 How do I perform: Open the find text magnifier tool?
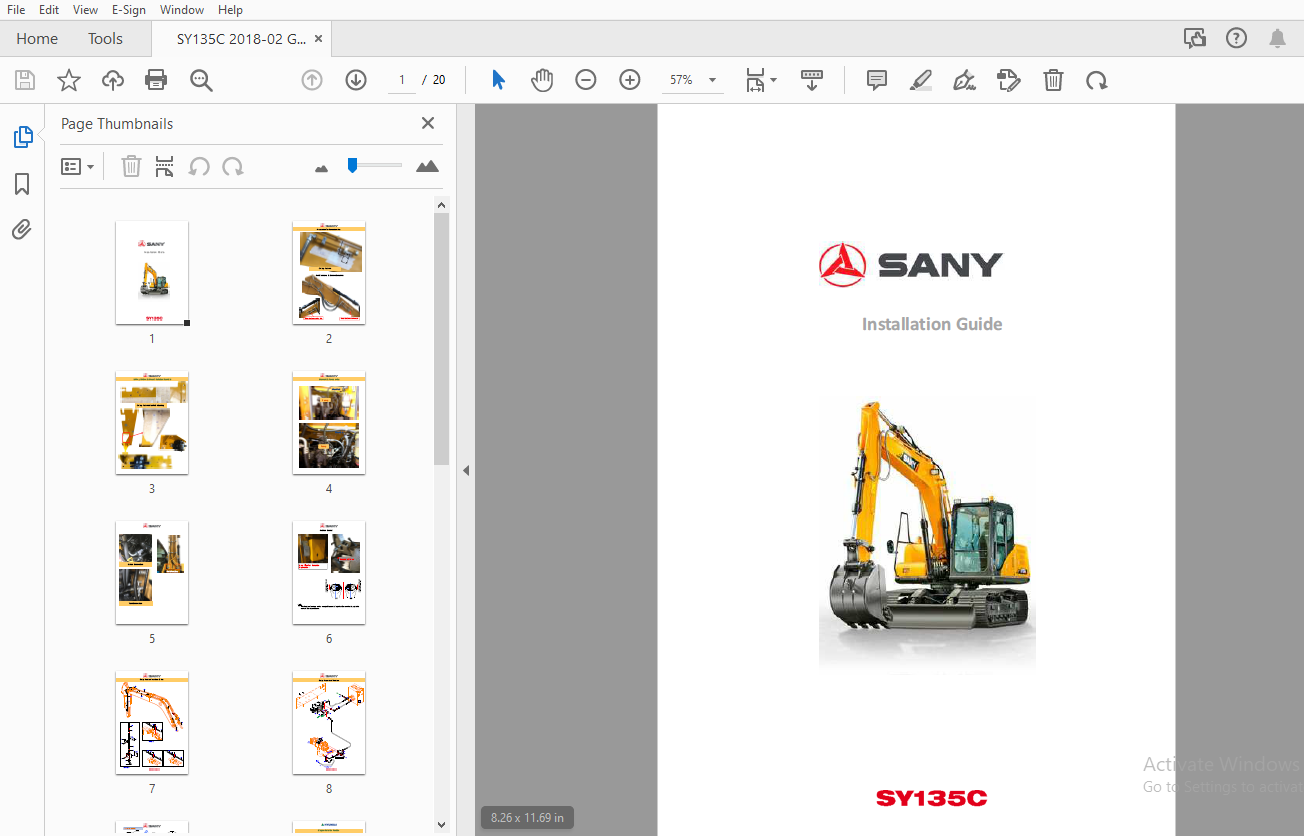pyautogui.click(x=202, y=81)
